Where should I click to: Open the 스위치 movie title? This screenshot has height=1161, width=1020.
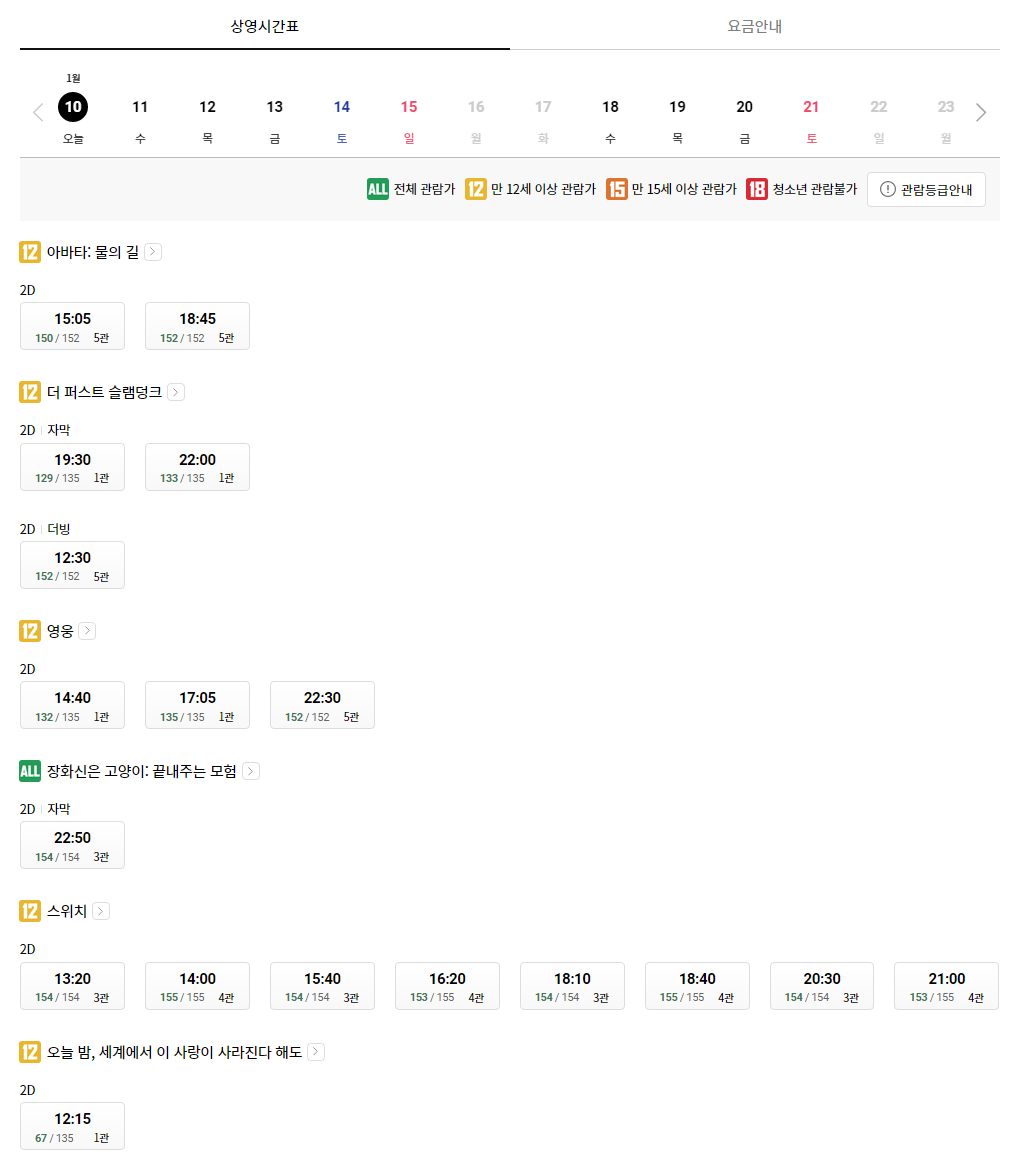(x=67, y=911)
